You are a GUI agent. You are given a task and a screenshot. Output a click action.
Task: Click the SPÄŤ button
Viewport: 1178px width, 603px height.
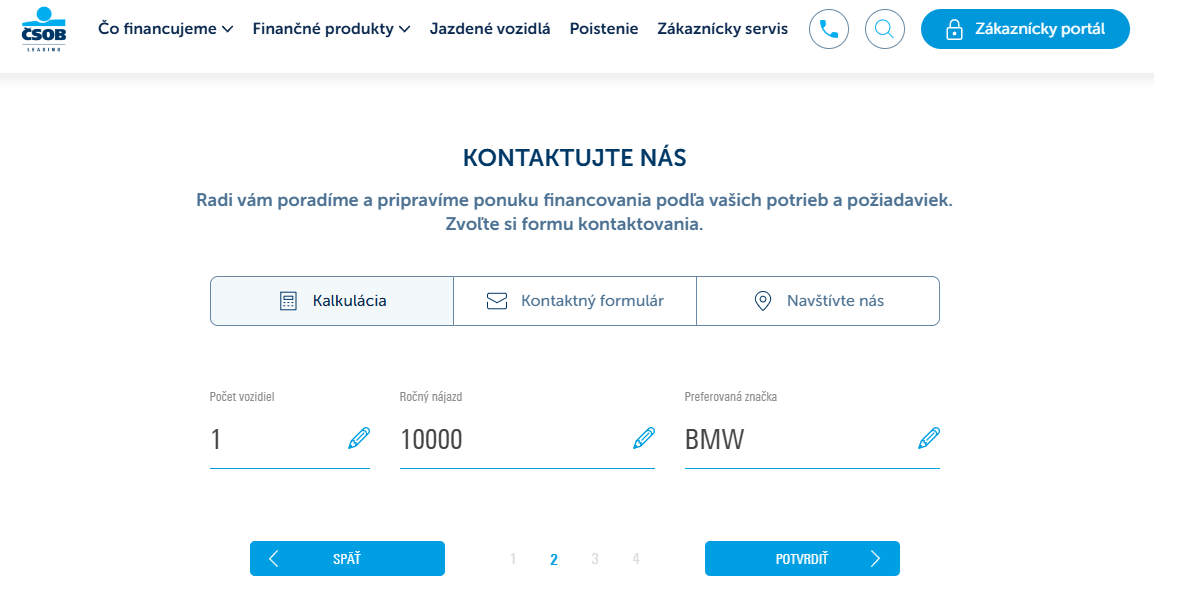tap(347, 558)
